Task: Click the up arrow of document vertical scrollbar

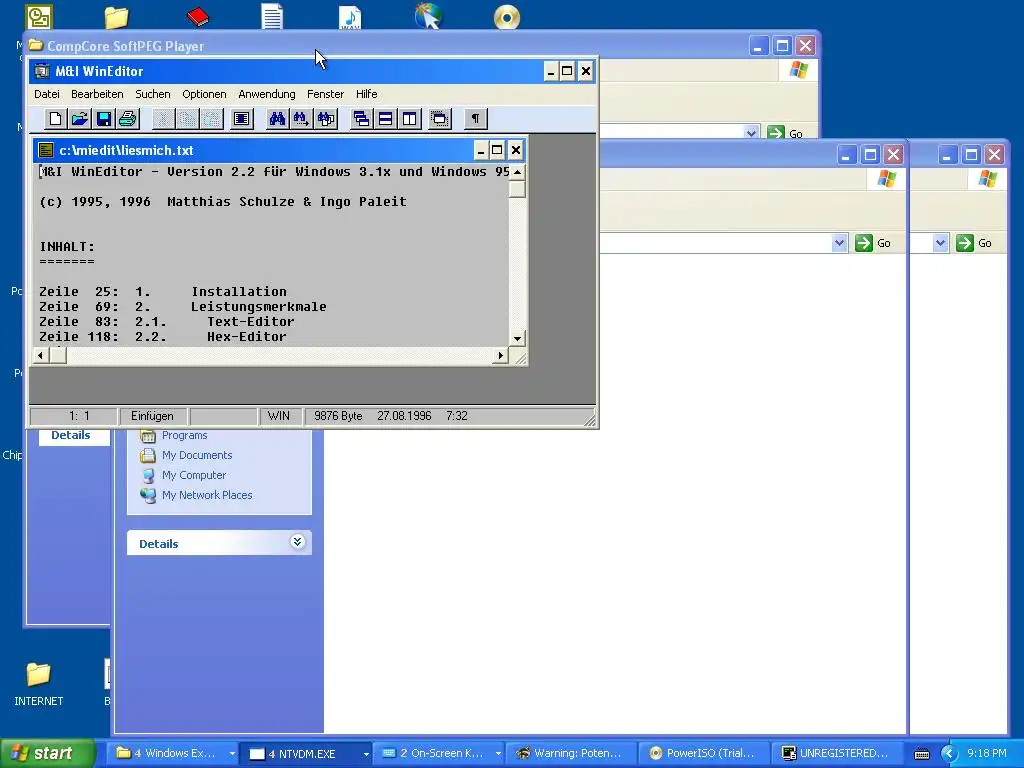Action: pyautogui.click(x=517, y=172)
